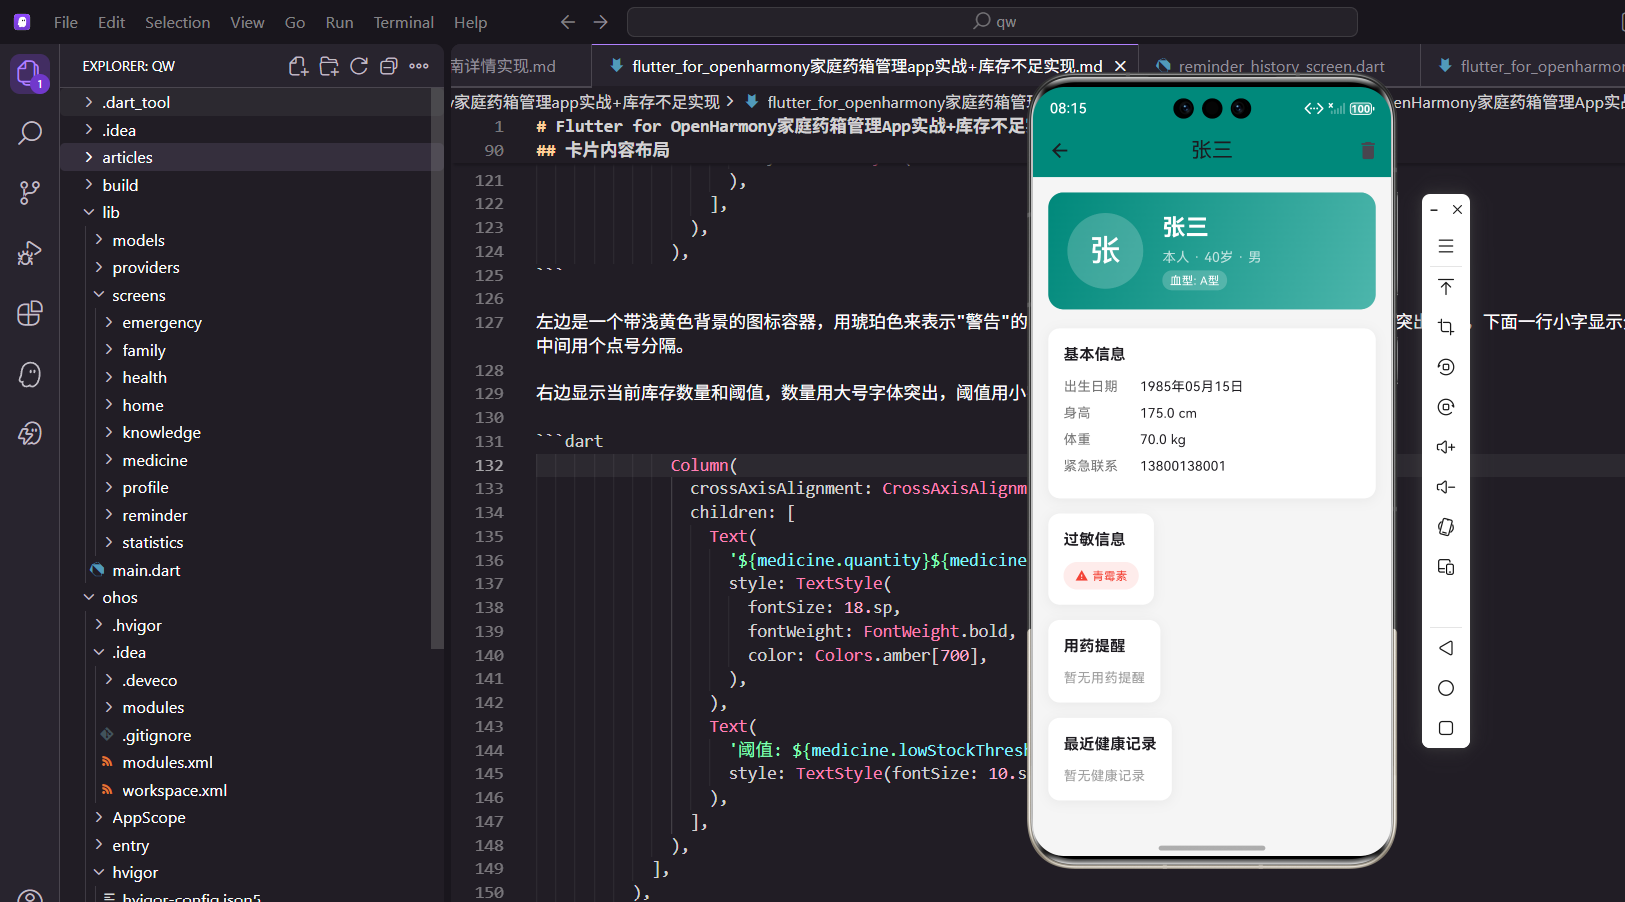
Task: Open the Terminal menu
Action: tap(403, 21)
